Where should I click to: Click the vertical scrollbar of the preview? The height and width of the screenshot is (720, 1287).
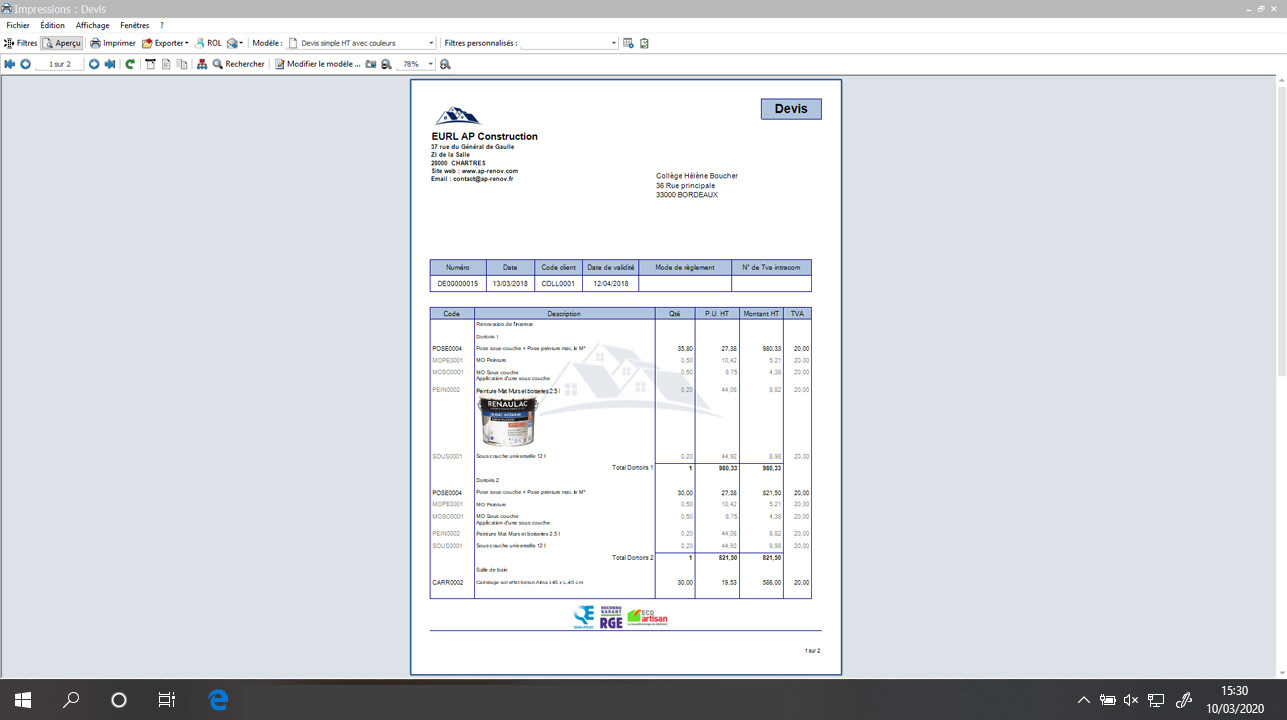pos(1281,230)
